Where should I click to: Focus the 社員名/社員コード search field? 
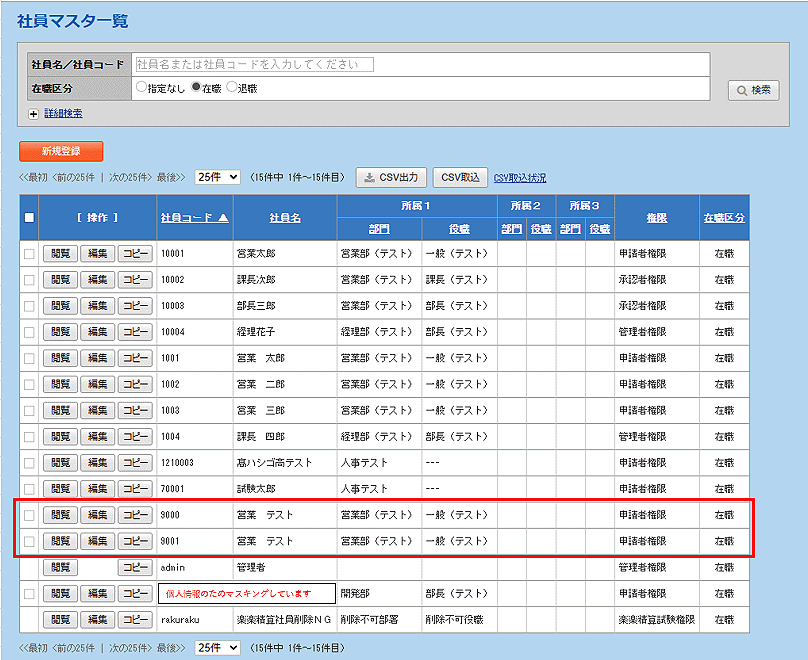coord(254,64)
